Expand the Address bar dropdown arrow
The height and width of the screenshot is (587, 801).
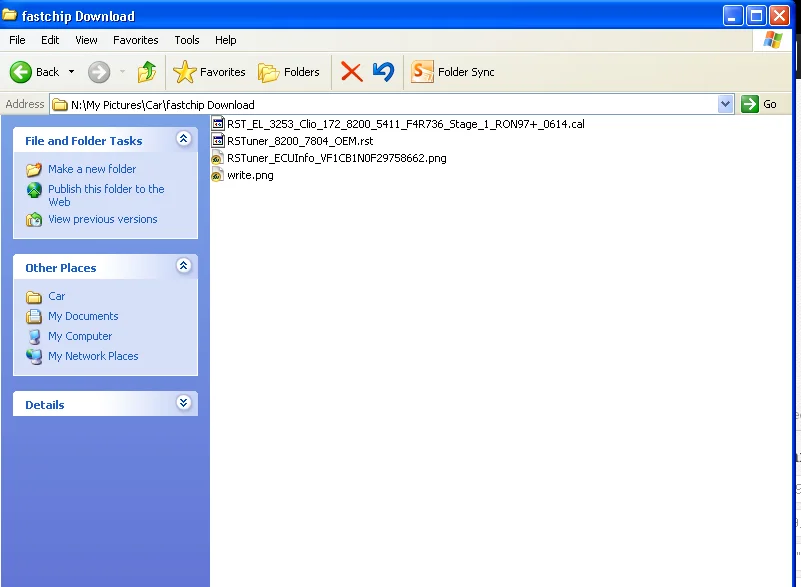(725, 105)
